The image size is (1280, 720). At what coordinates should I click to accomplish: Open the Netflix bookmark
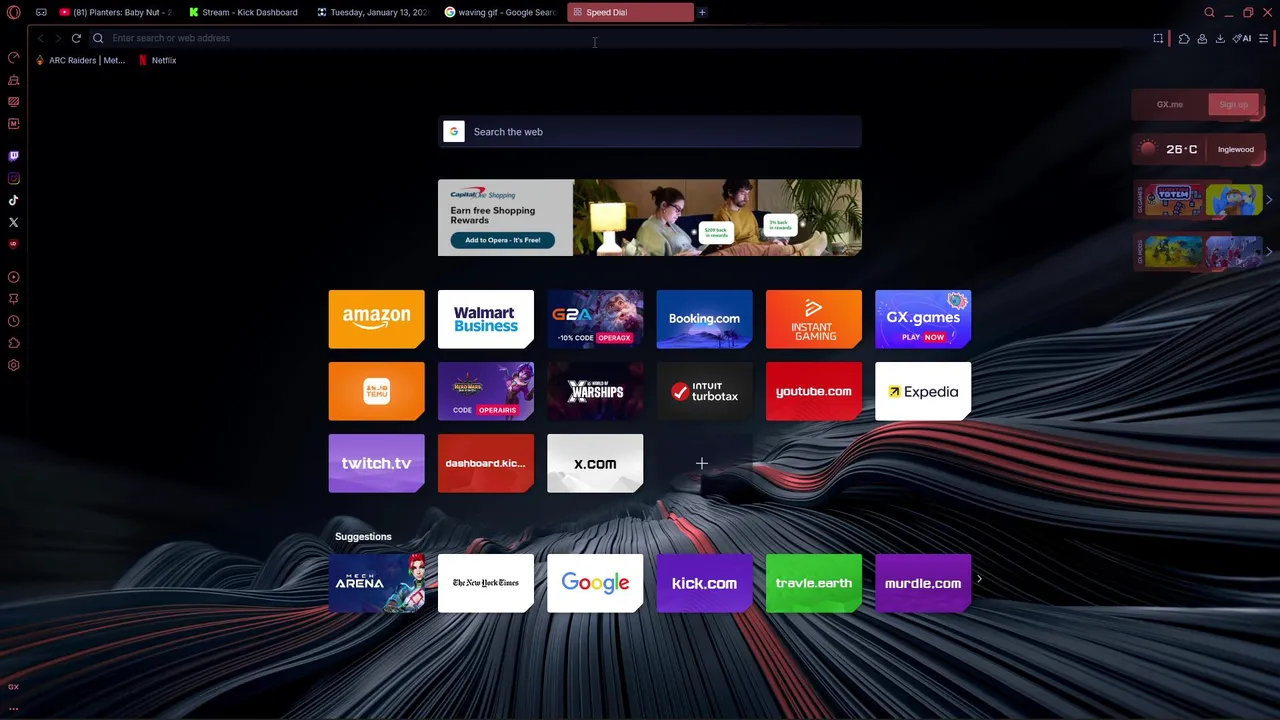coord(157,60)
